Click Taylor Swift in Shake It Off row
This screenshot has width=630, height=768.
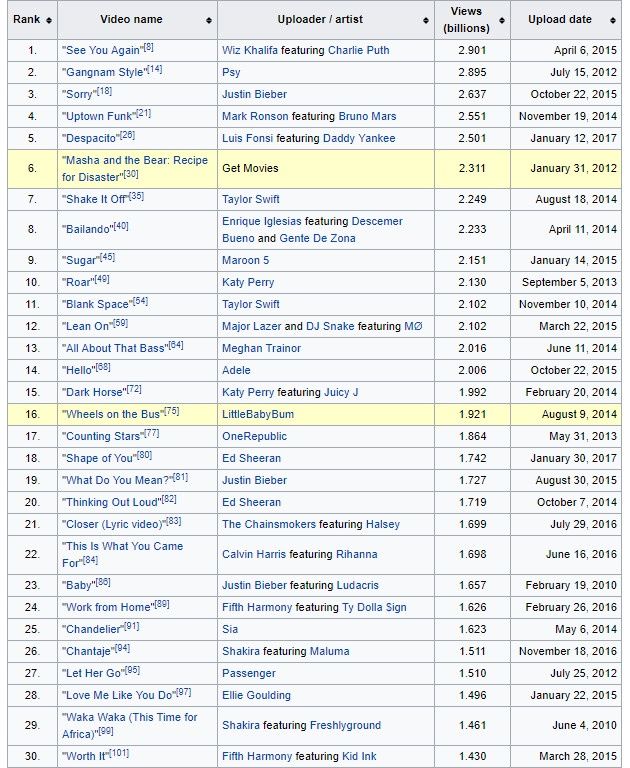250,199
